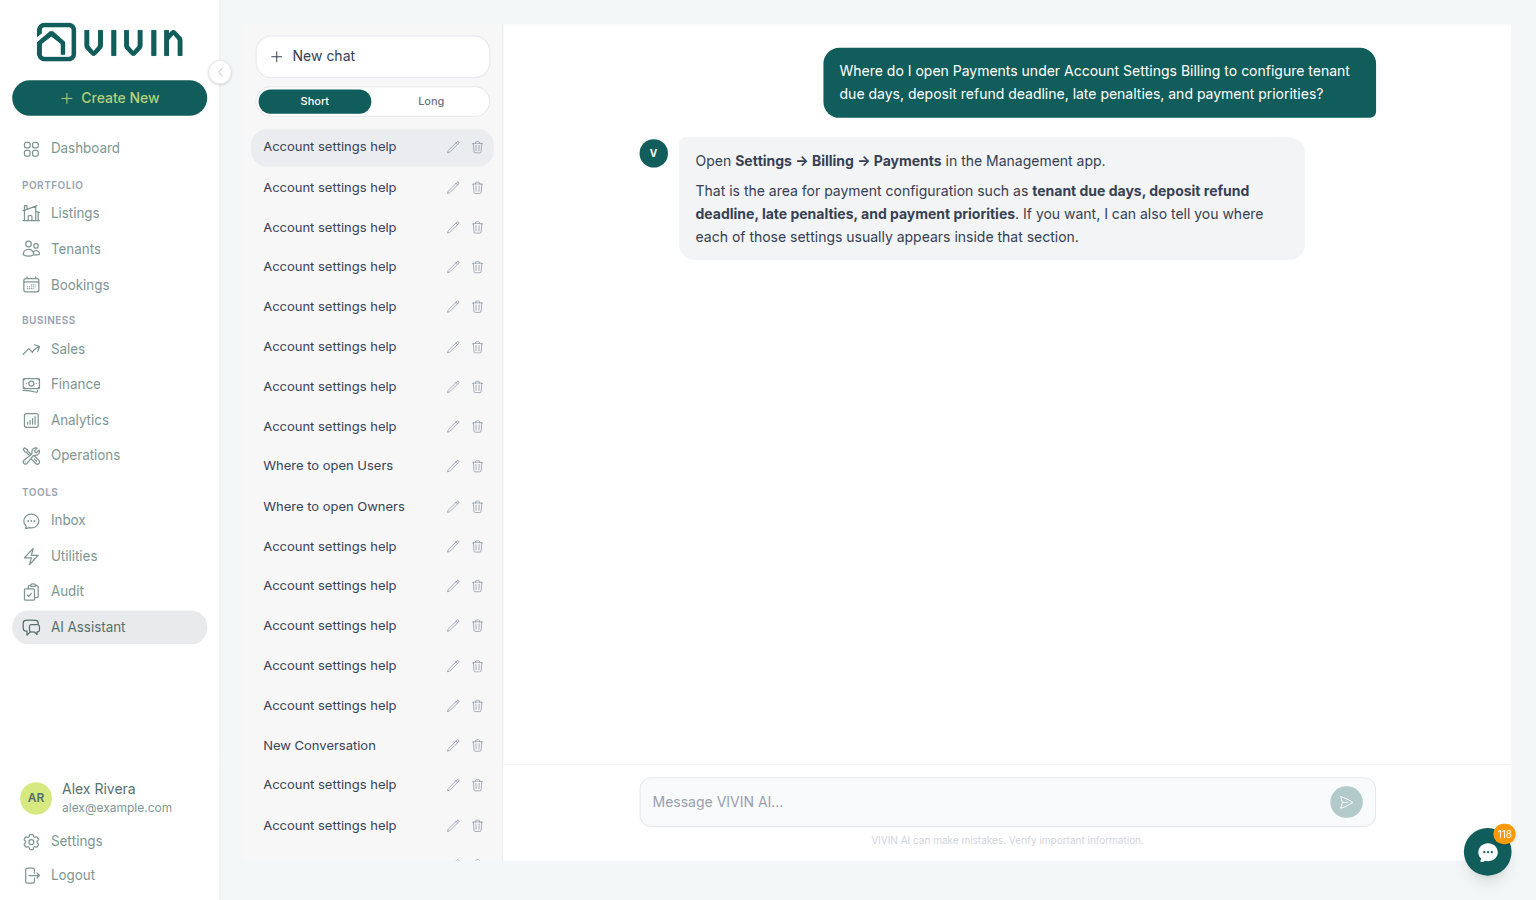
Task: Click the Dashboard grid icon
Action: click(31, 148)
